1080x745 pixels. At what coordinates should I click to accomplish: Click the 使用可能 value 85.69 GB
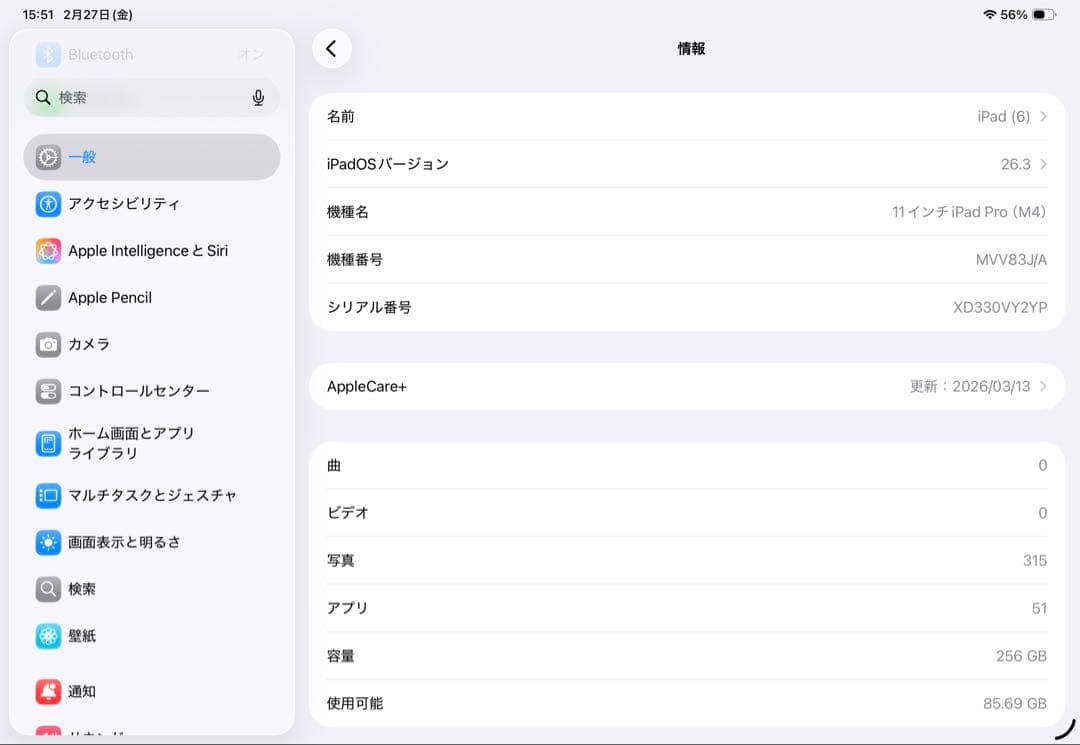point(1015,704)
